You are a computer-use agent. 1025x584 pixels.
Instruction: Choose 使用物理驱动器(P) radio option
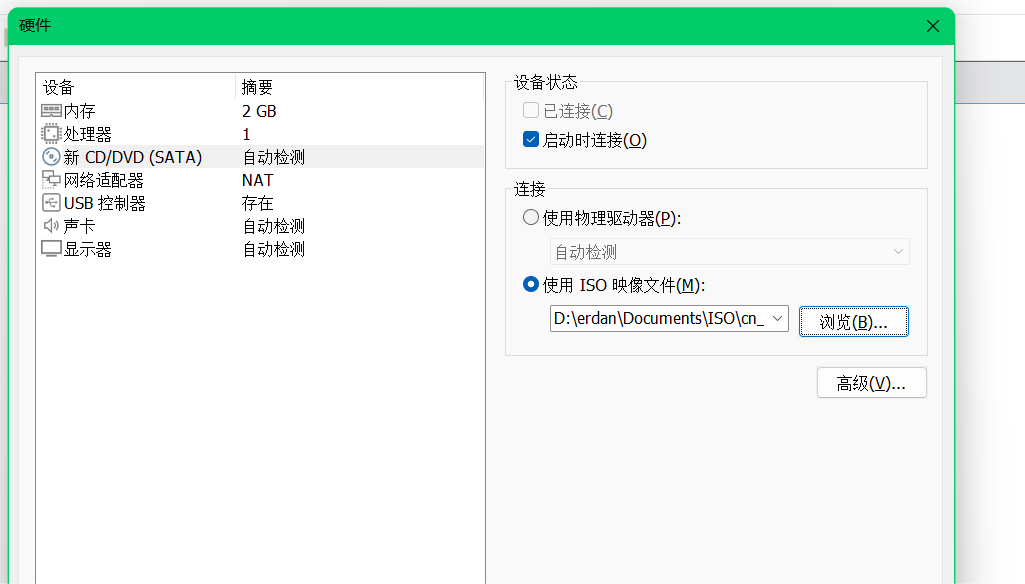[531, 217]
